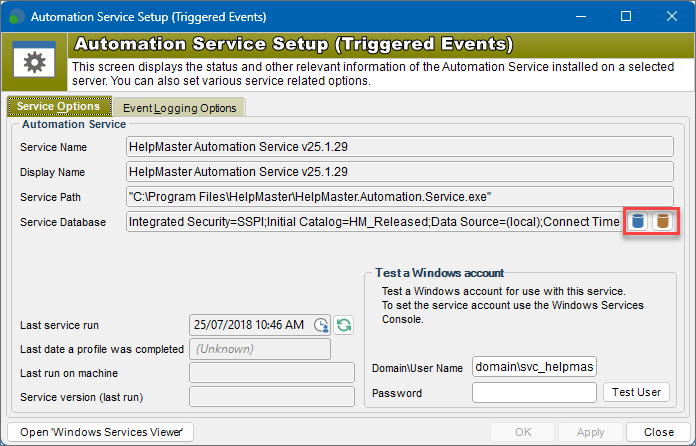Click the Close button
Screen dimensions: 696x446
click(659, 432)
